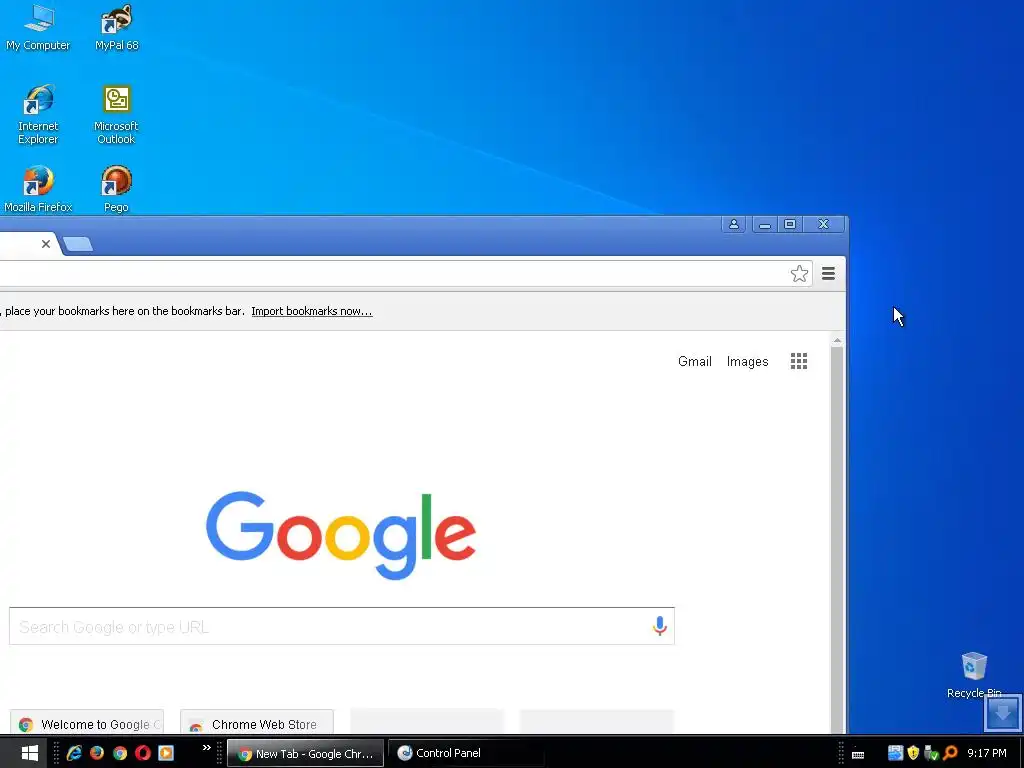Start voice search with the microphone icon
Image resolution: width=1024 pixels, height=768 pixels.
point(660,626)
